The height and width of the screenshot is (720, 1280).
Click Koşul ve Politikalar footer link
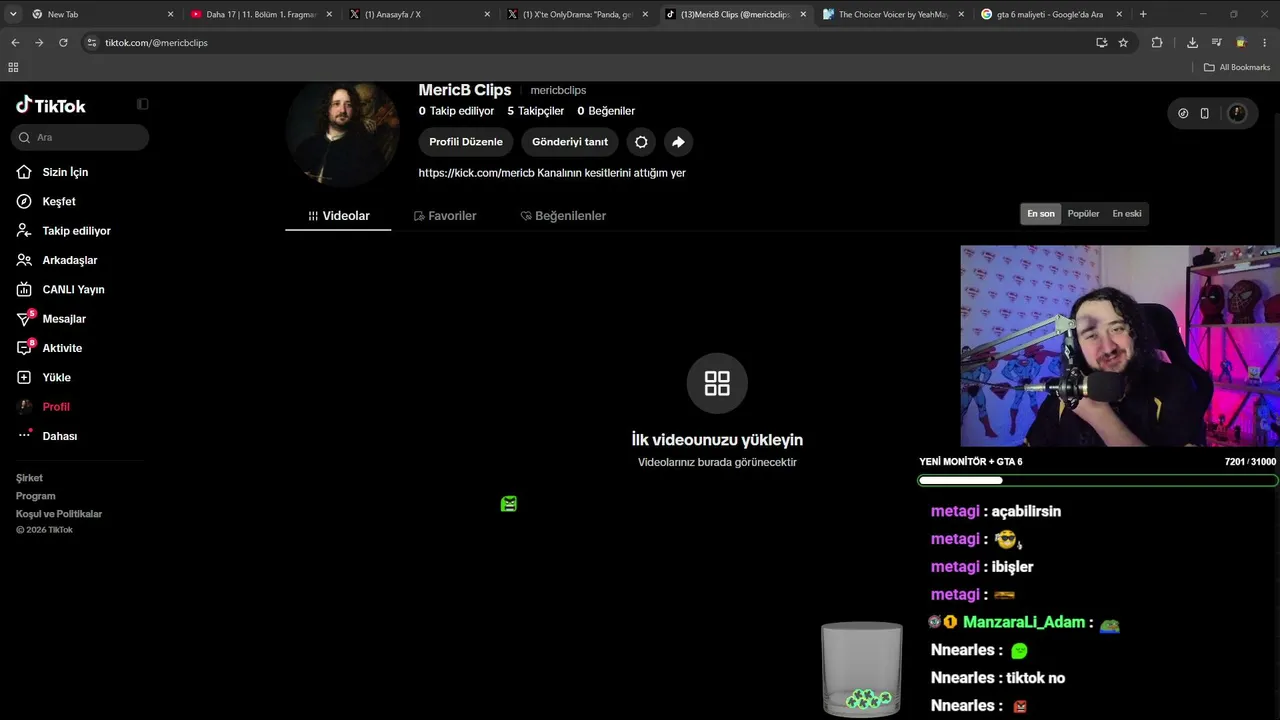59,514
